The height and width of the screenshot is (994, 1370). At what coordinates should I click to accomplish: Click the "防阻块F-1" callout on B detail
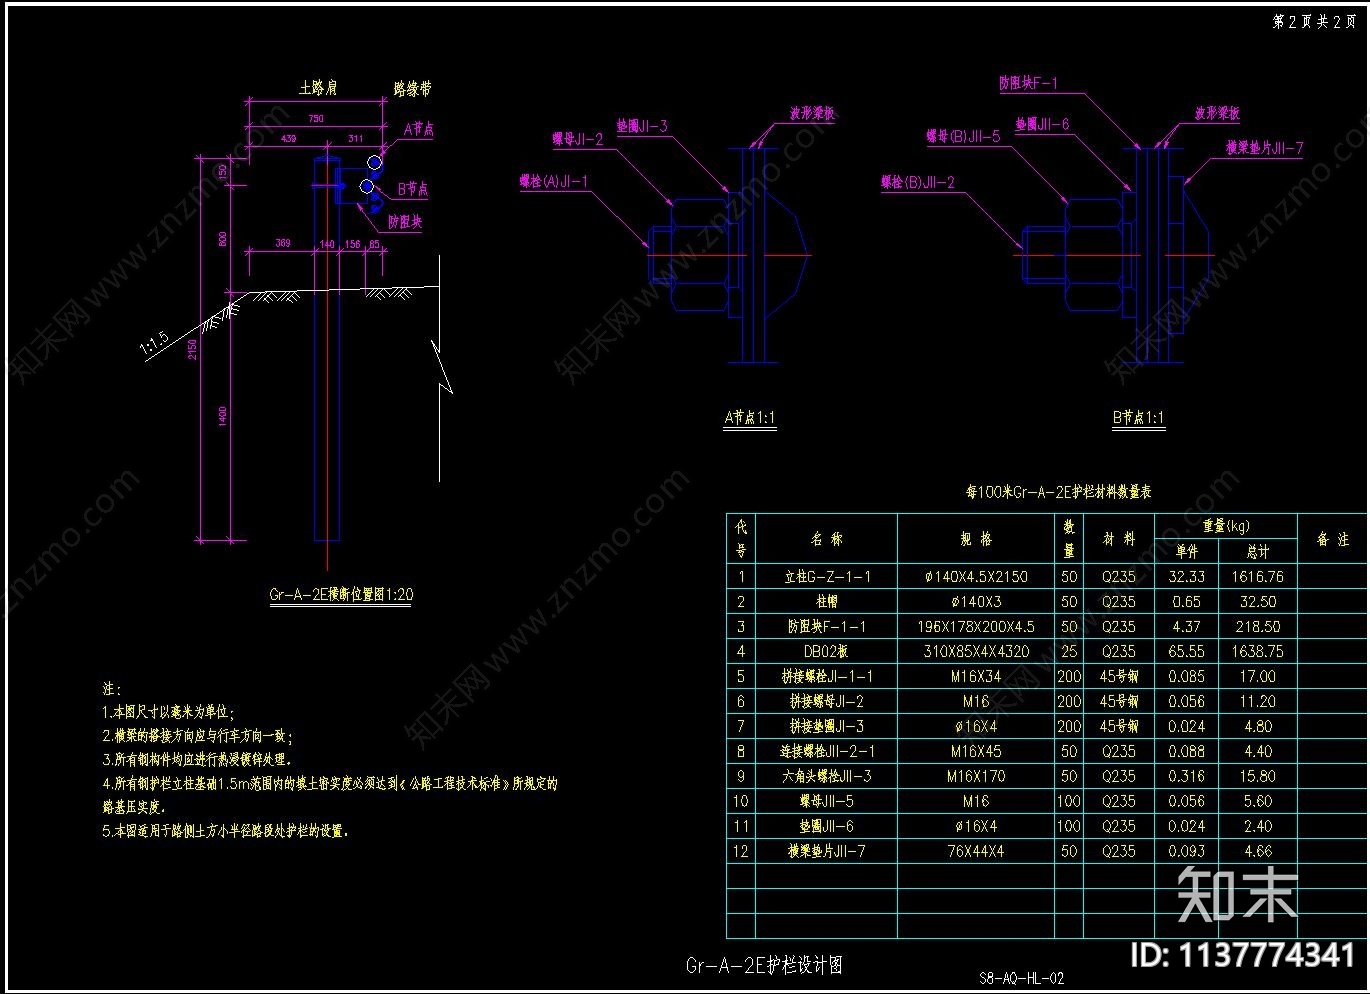(x=1028, y=84)
